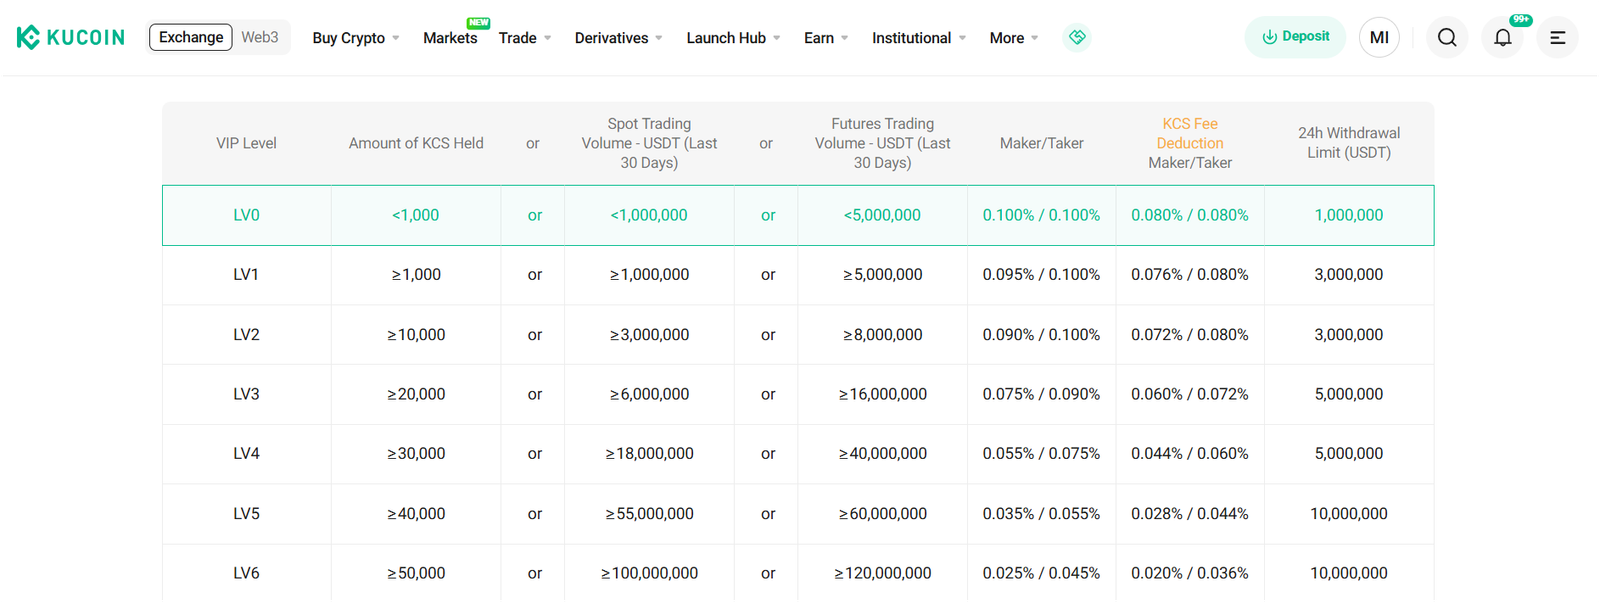Click the ≥30,000 KCS held cell
This screenshot has height=603, width=1600.
[x=416, y=453]
